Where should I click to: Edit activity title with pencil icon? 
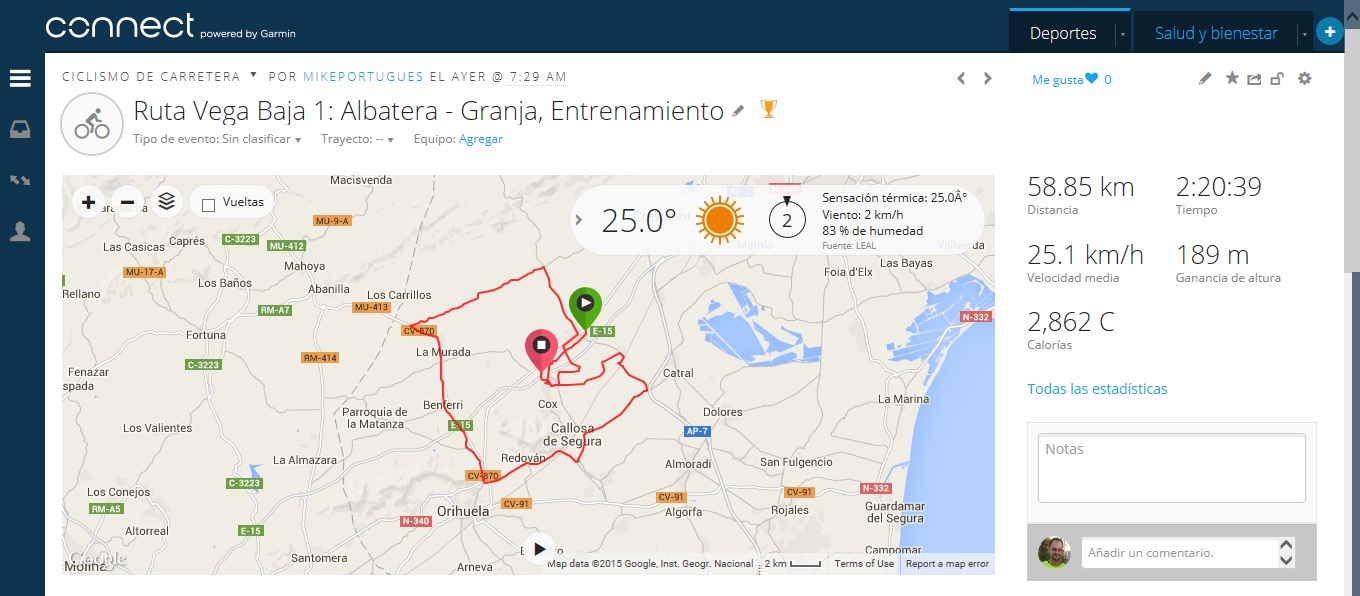click(x=738, y=111)
